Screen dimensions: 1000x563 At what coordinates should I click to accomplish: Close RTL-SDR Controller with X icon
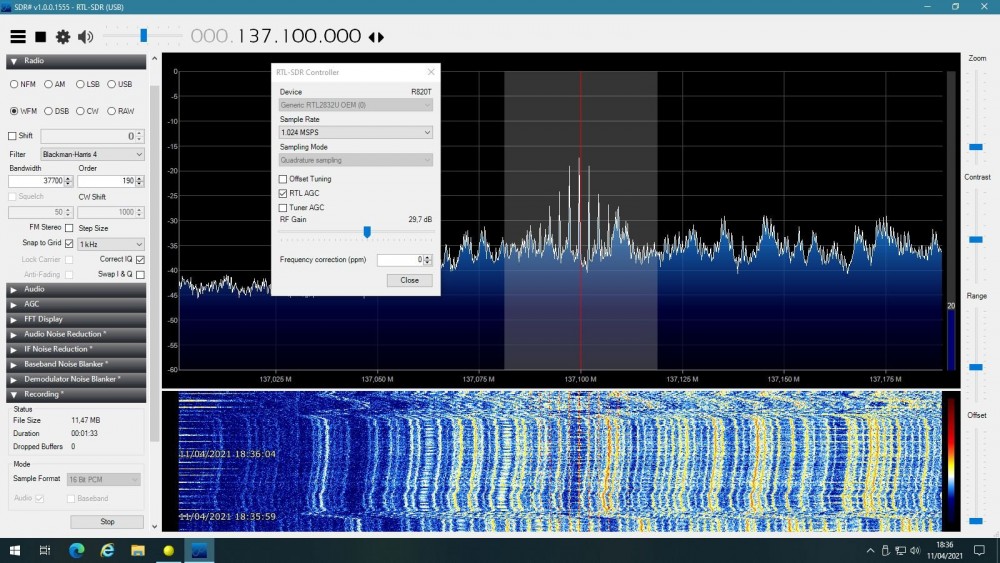pos(431,72)
